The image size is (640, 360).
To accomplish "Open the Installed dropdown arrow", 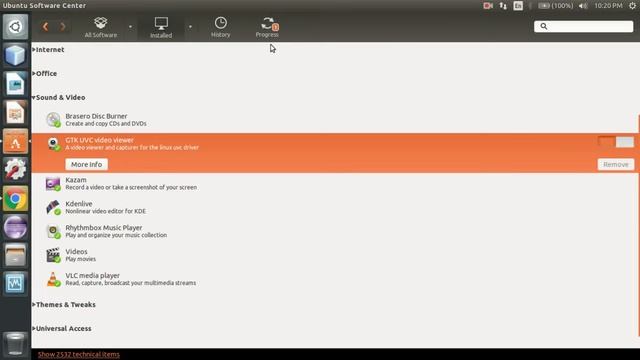I will click(190, 27).
